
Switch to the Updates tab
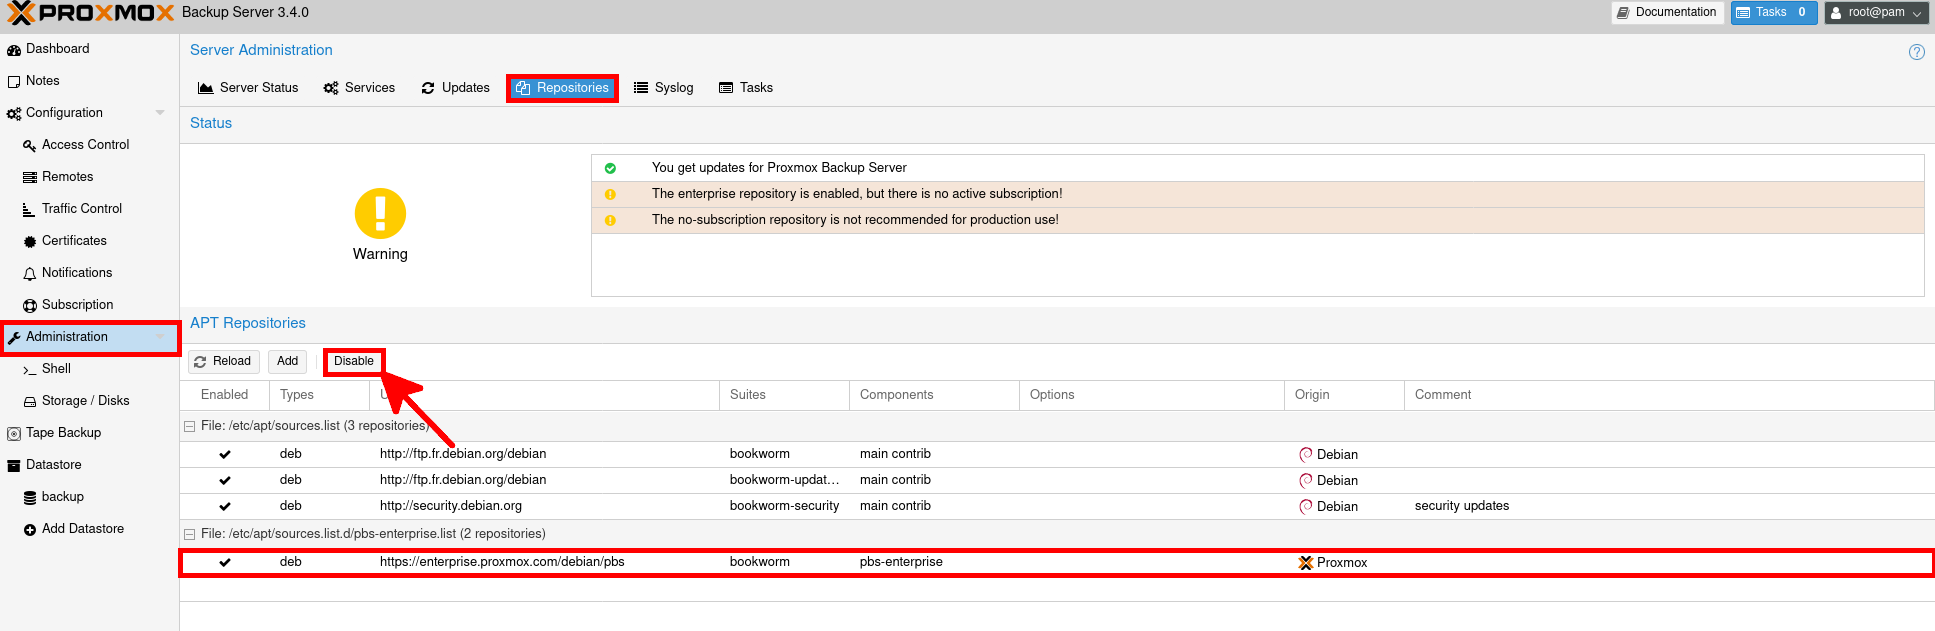455,88
